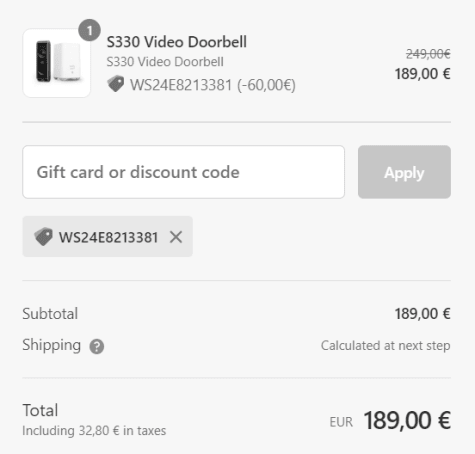475x454 pixels.
Task: Select the S330 Video Doorbell product title
Action: point(177,42)
